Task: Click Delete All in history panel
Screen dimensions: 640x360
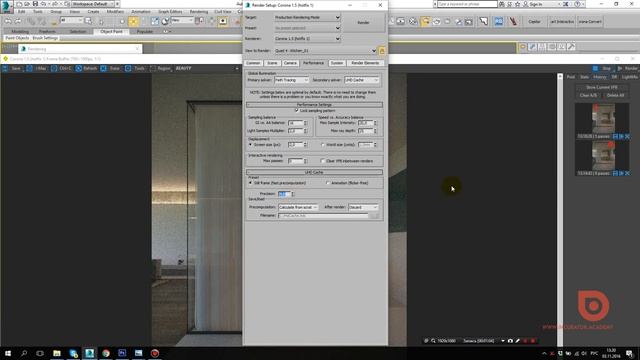Action: pos(616,96)
